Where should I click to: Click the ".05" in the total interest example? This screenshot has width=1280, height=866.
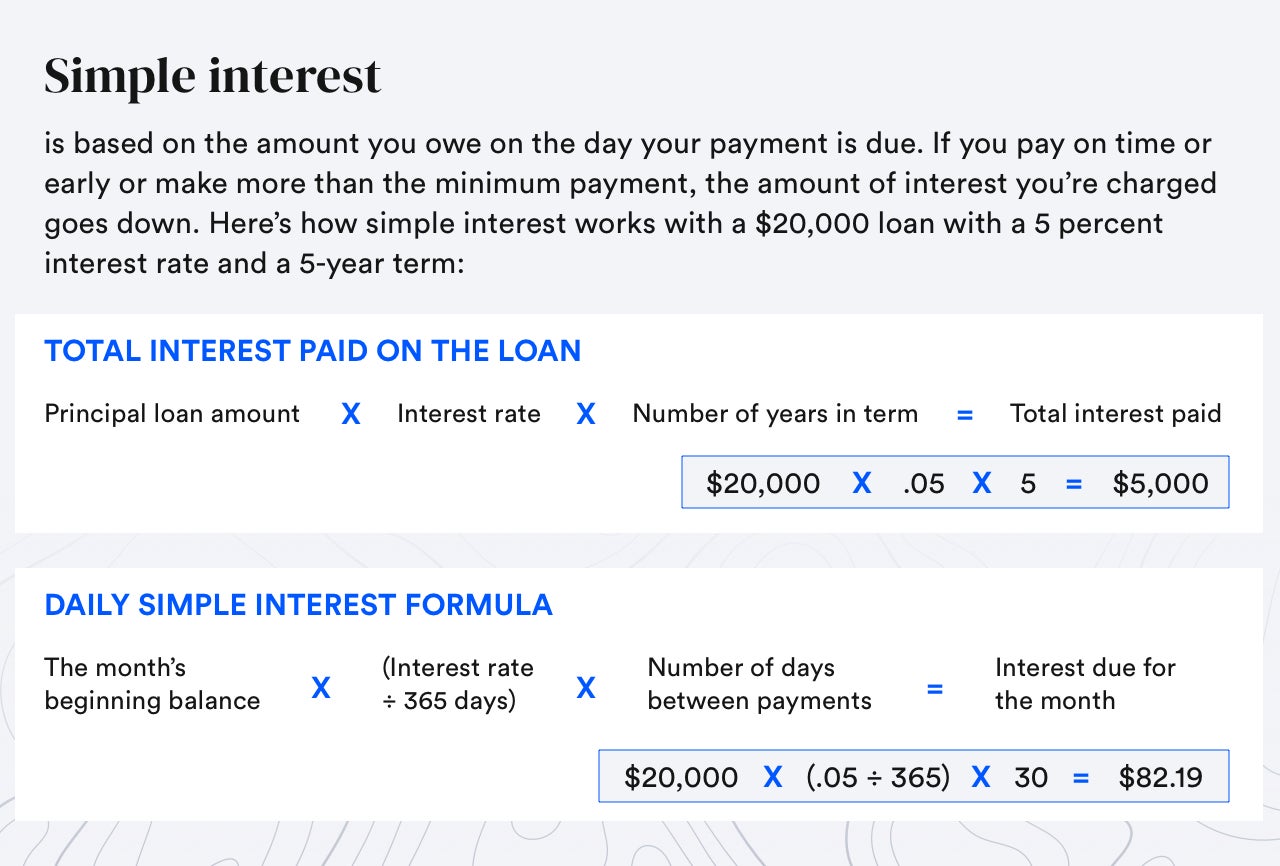click(922, 483)
